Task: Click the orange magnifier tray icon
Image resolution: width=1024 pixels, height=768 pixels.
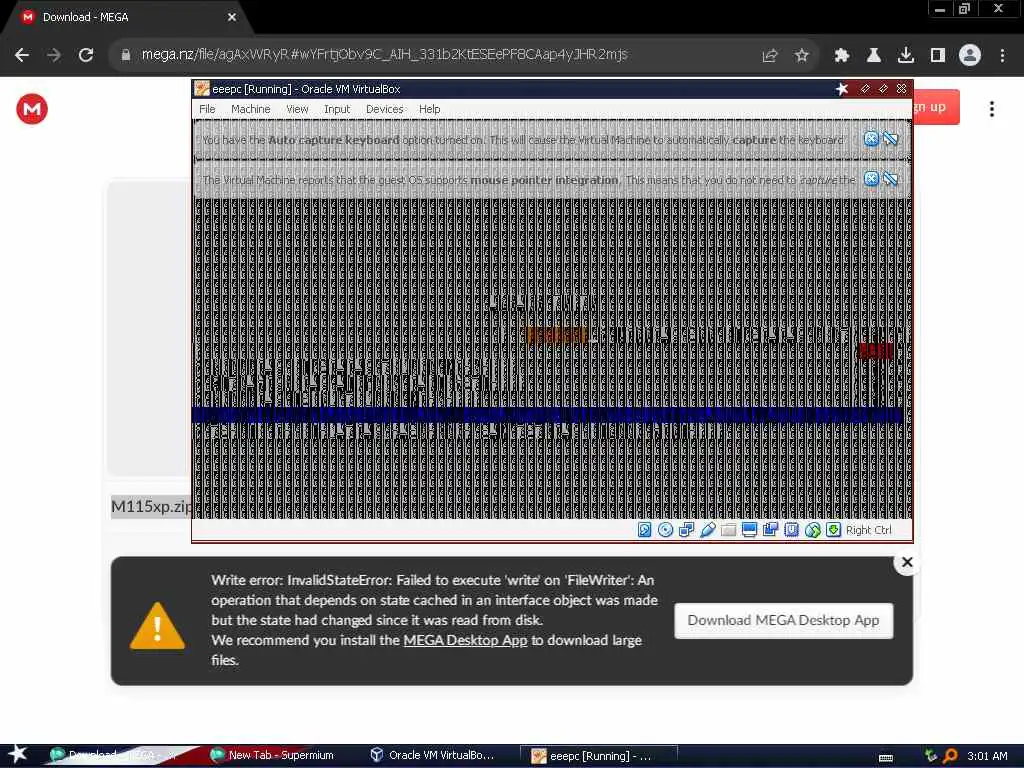Action: click(x=950, y=756)
